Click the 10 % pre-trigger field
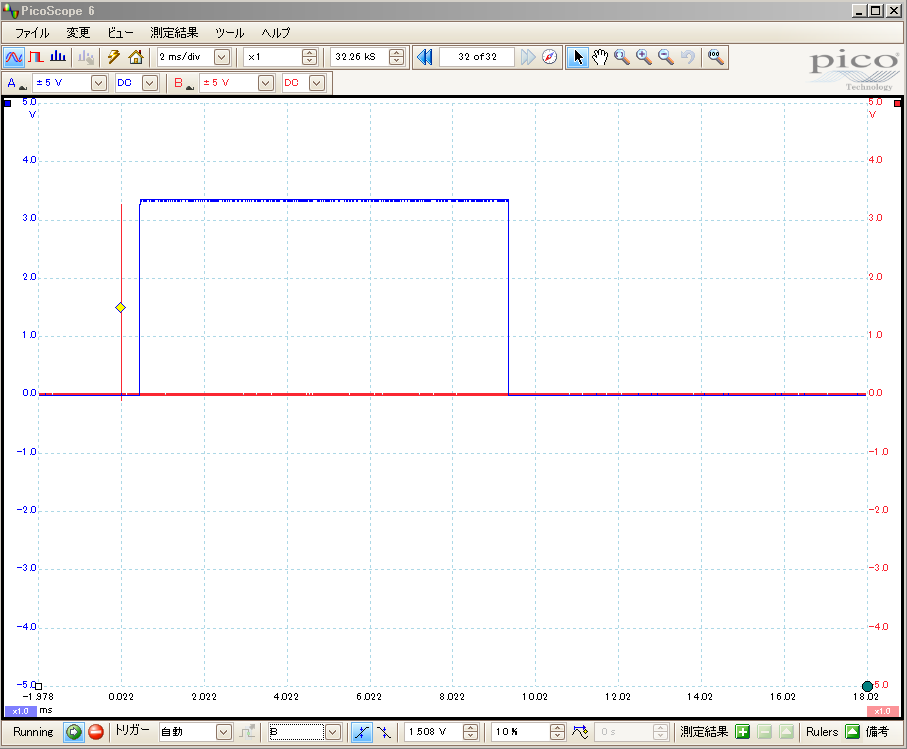This screenshot has height=749, width=907. click(x=520, y=732)
